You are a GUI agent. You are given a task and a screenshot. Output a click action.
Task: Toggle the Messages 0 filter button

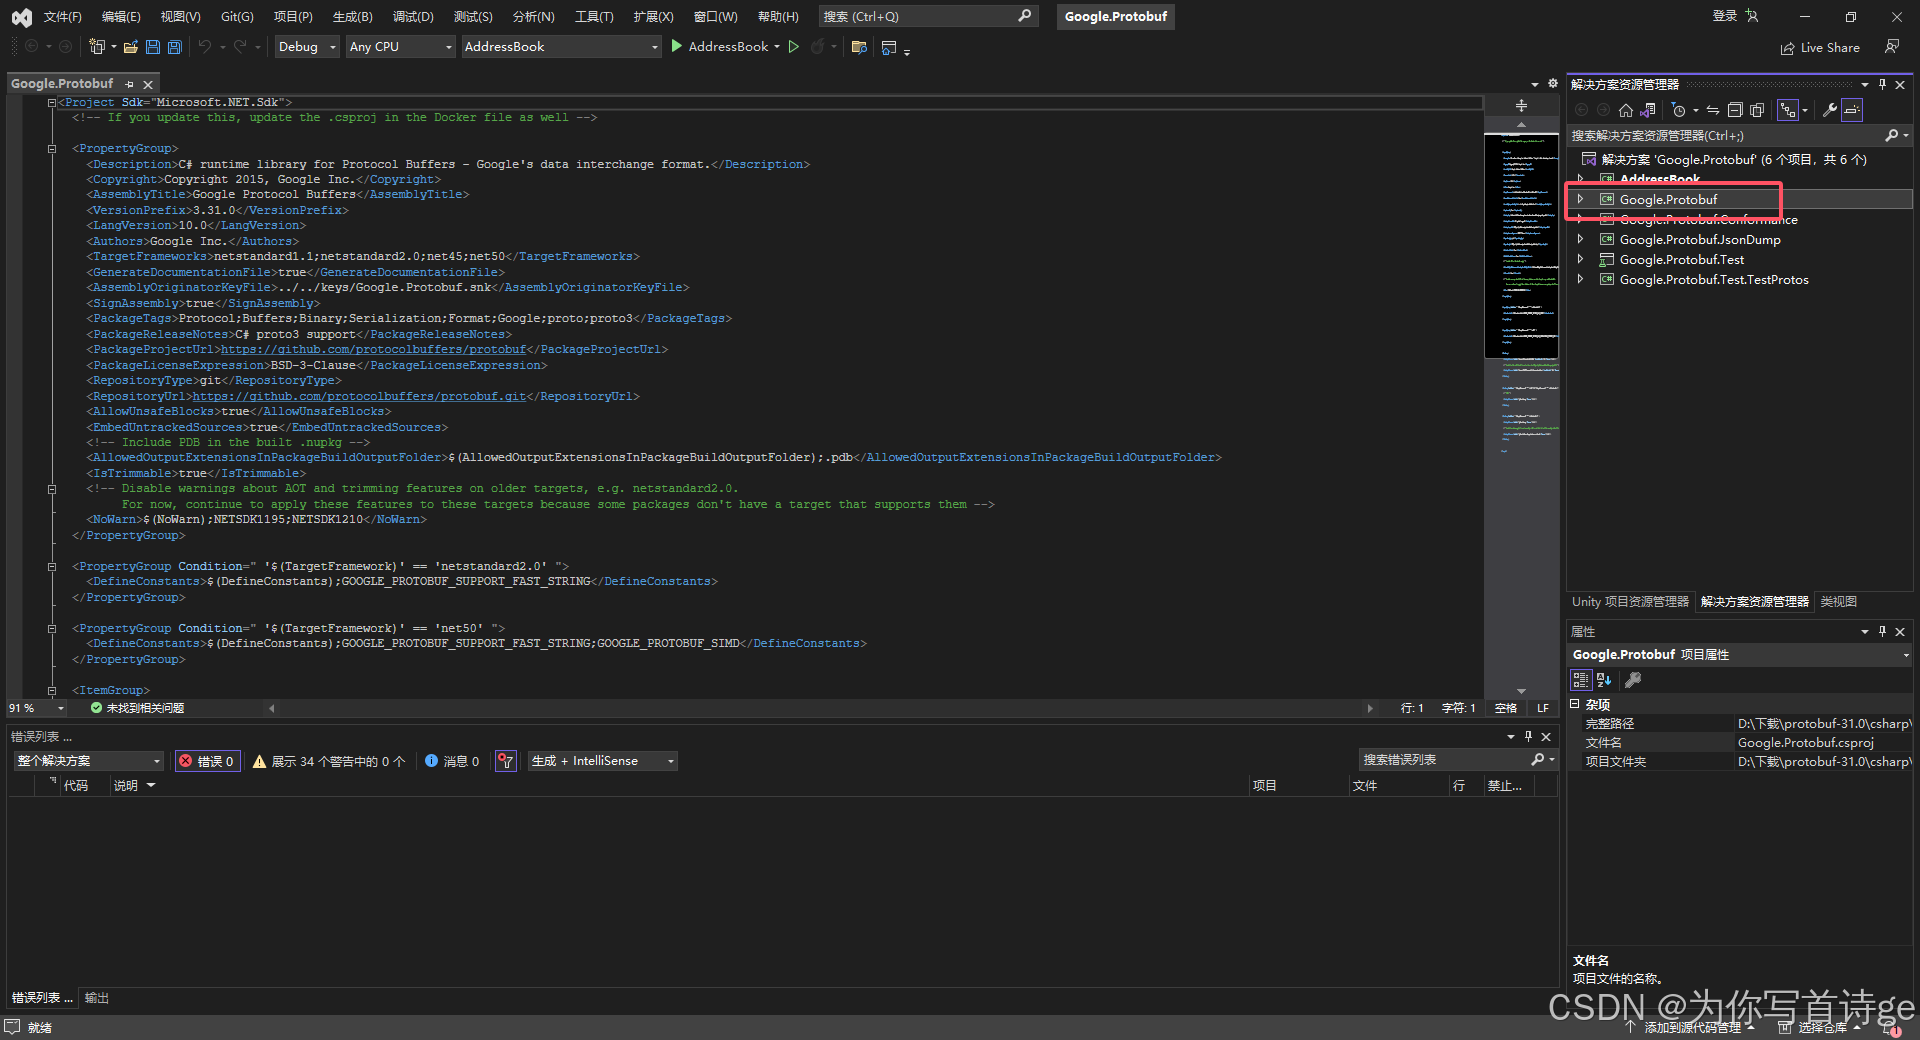[452, 761]
